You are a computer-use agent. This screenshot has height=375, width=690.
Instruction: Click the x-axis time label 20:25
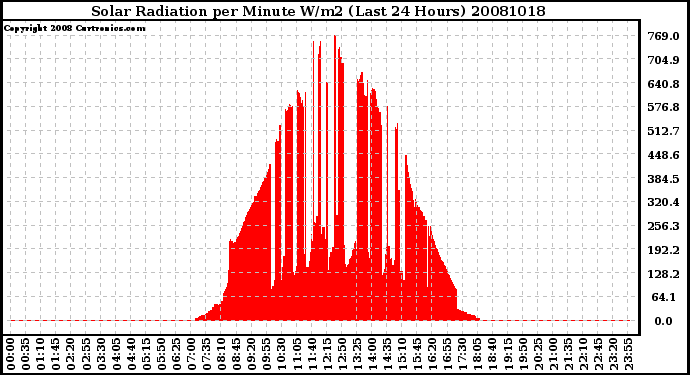tap(538, 354)
